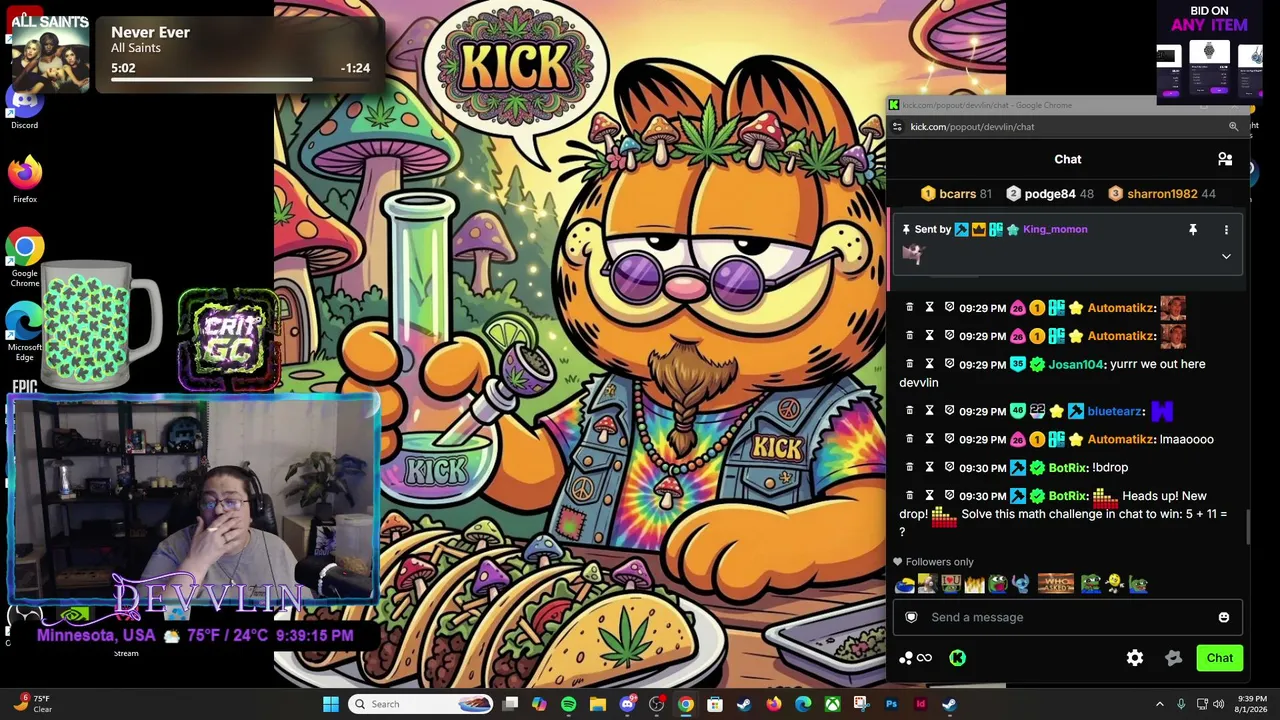Screen dimensions: 1280x720
Task: Open chat identity shield icon in message box
Action: (x=911, y=617)
